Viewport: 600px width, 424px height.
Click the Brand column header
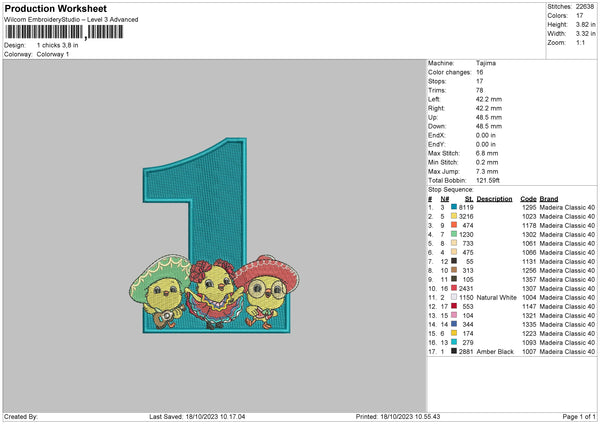pos(549,198)
